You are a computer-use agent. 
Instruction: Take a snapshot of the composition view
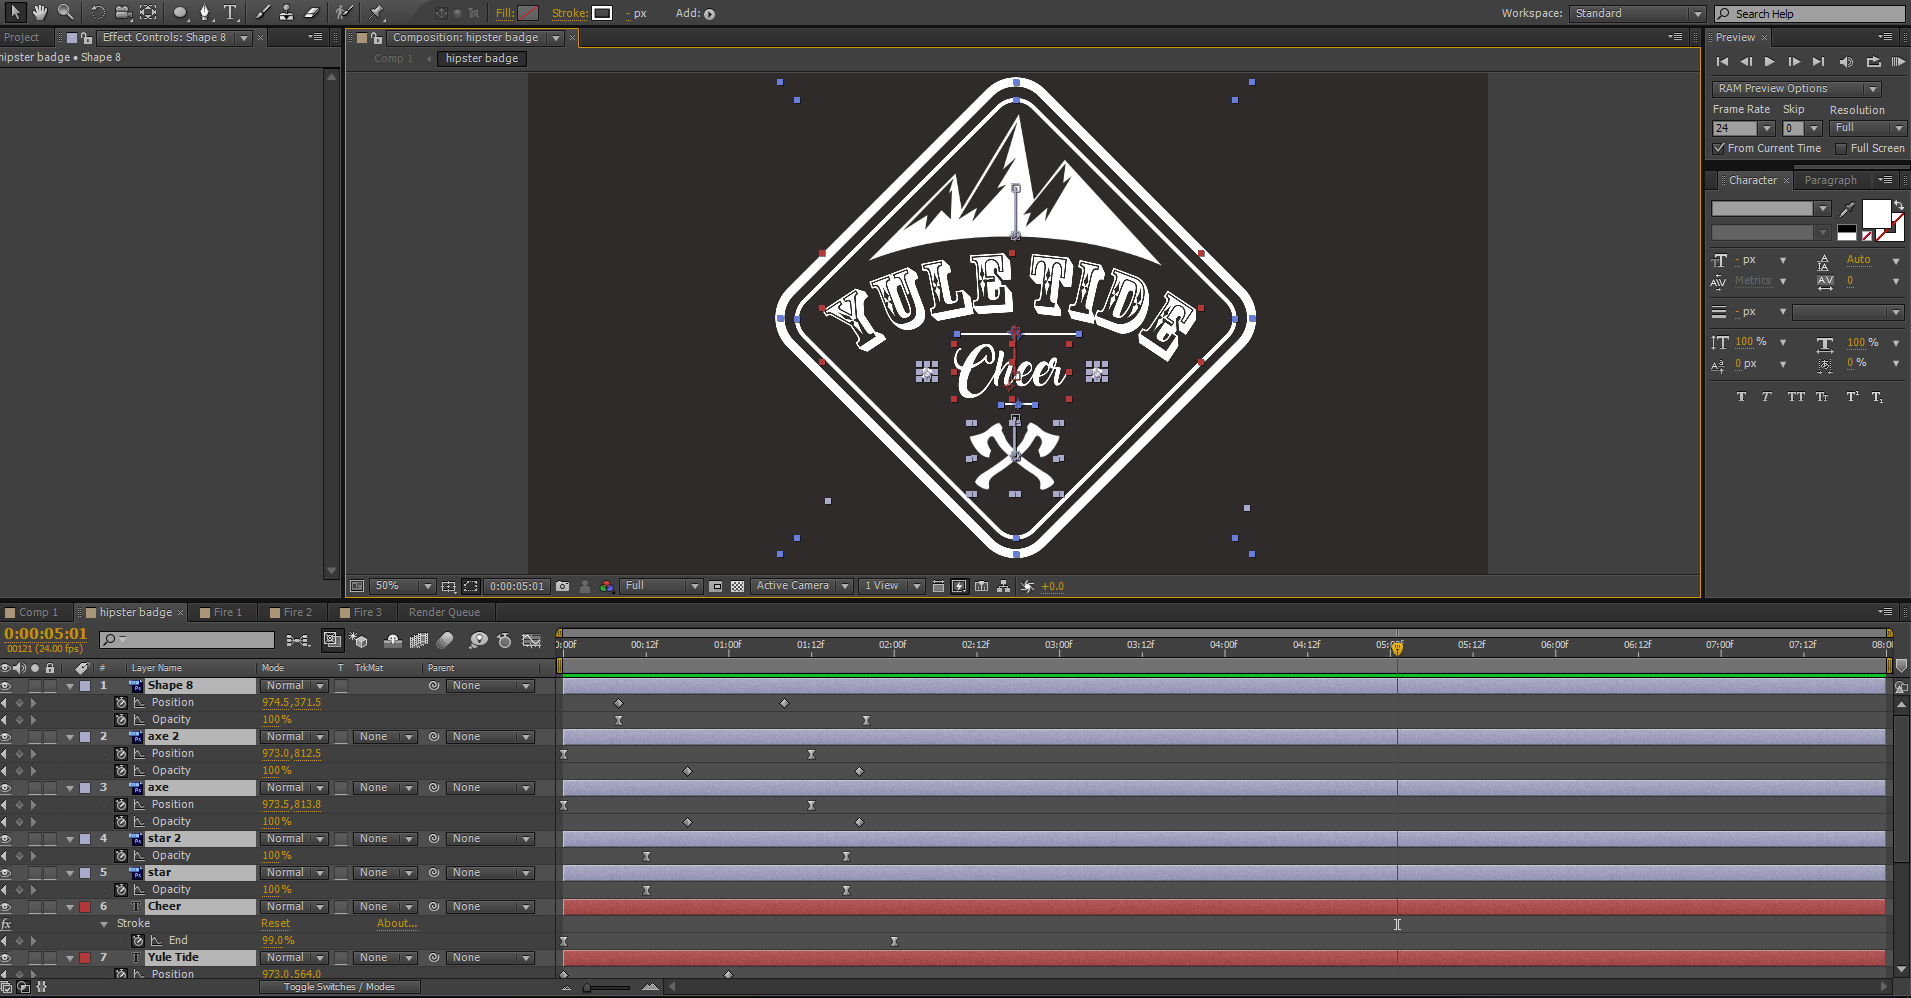[562, 586]
